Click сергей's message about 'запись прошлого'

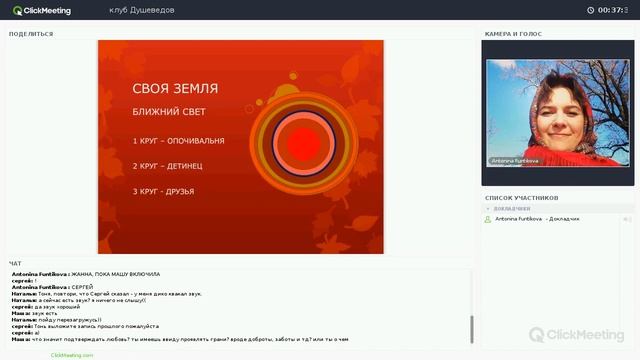(96, 327)
